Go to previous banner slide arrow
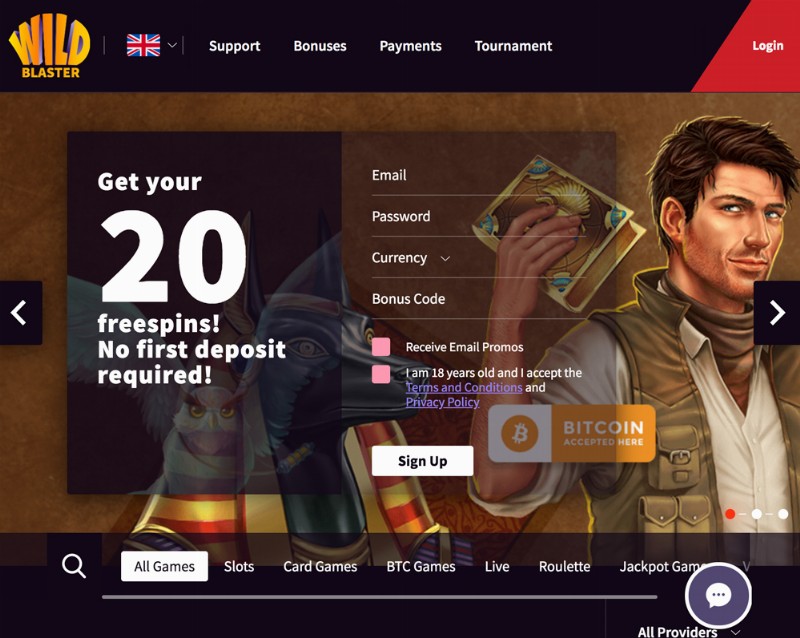 (21, 313)
